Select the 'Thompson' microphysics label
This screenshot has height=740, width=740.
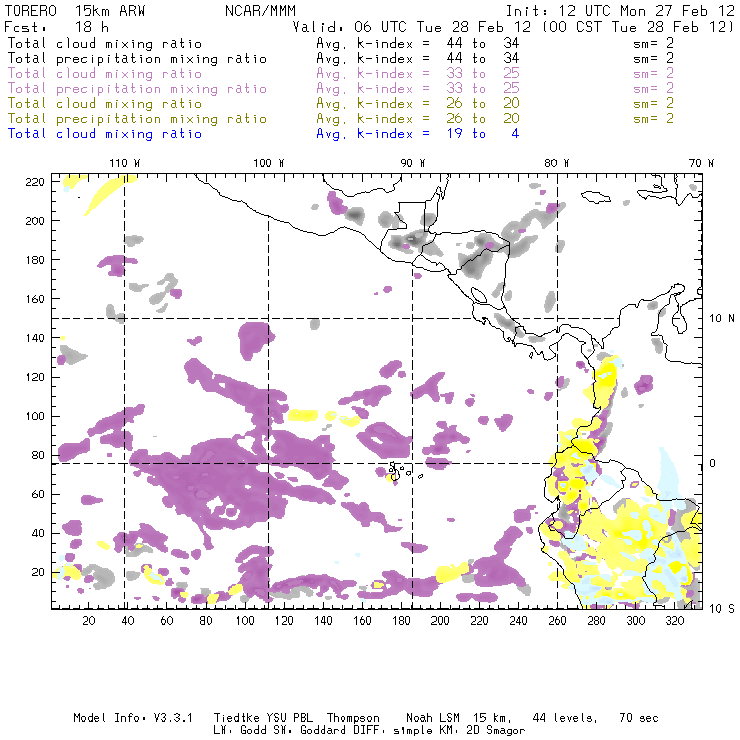click(353, 718)
